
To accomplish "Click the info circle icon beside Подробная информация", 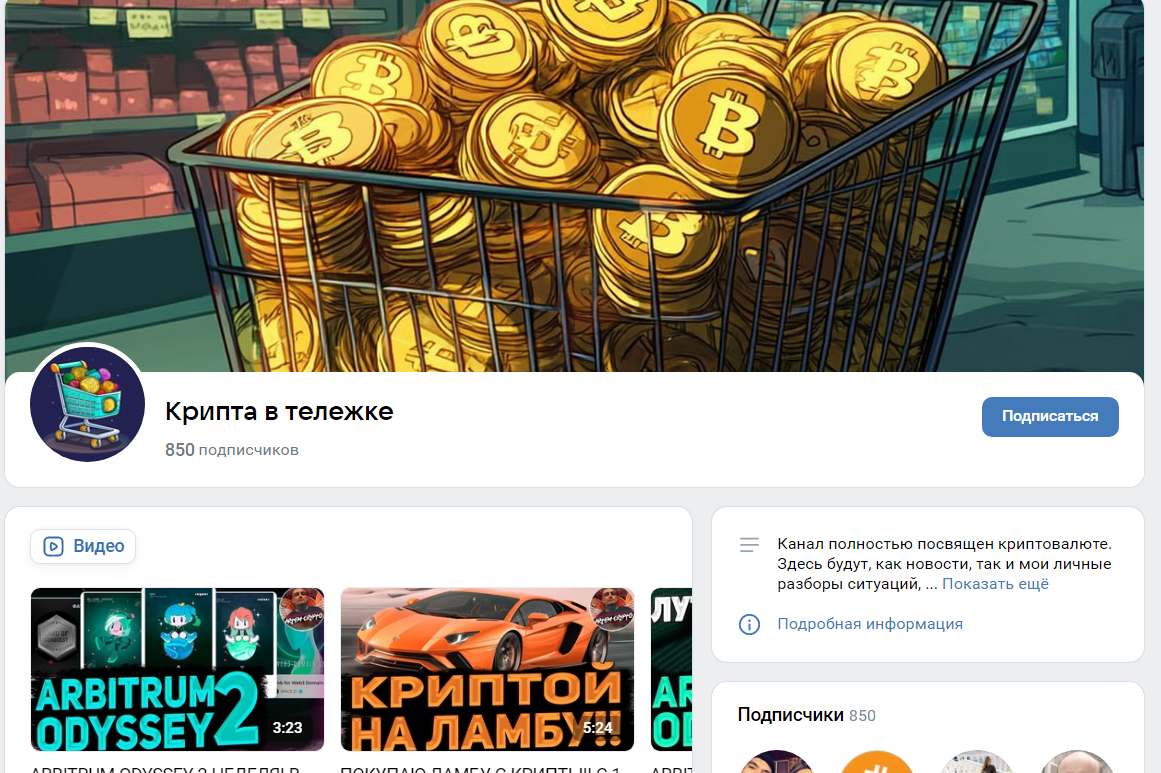I will [749, 624].
